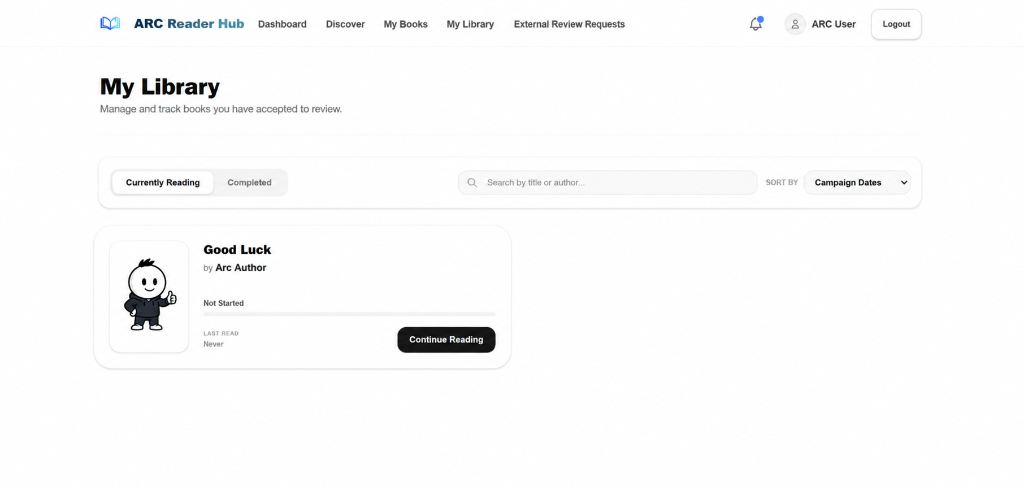Click the open book logo icon
This screenshot has height=490, width=1024.
[x=110, y=24]
